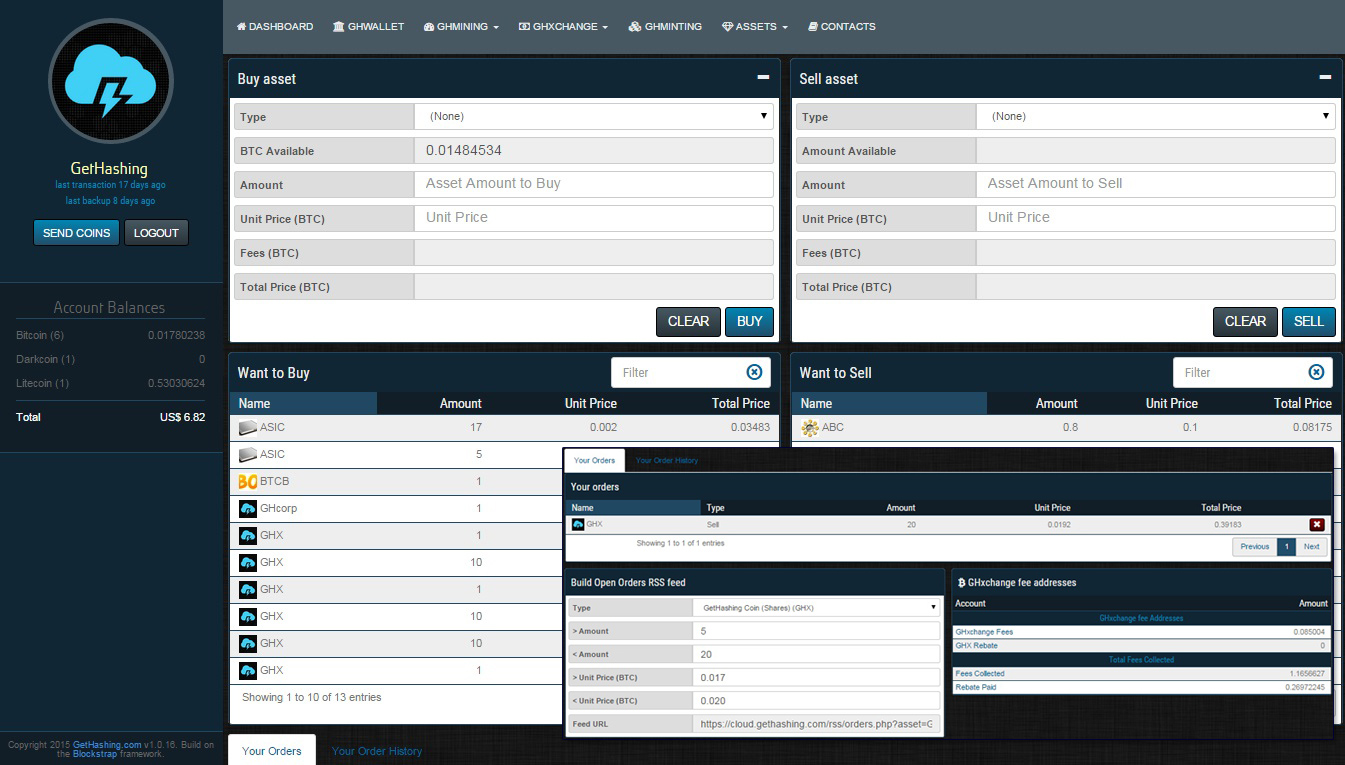The width and height of the screenshot is (1345, 765).
Task: Focus the Unit Price field in Sell asset
Action: point(1156,218)
